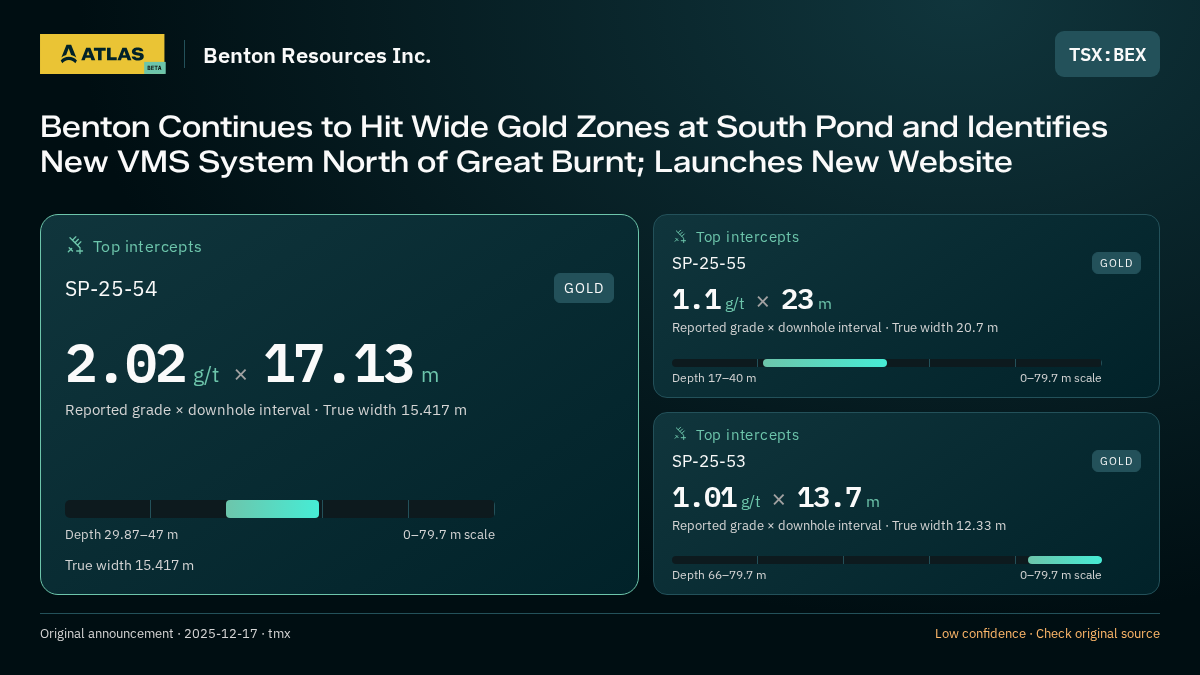Click the hole ID text SP-25-54
Image resolution: width=1200 pixels, height=675 pixels.
[111, 289]
